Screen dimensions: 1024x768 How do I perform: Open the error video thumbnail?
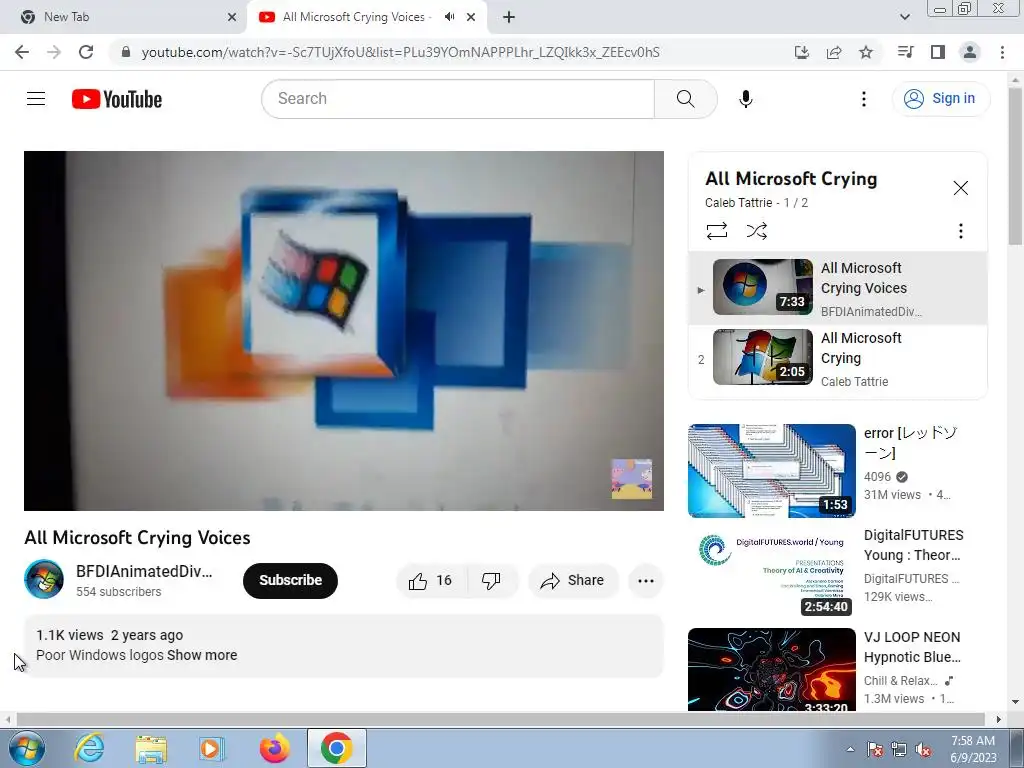771,470
